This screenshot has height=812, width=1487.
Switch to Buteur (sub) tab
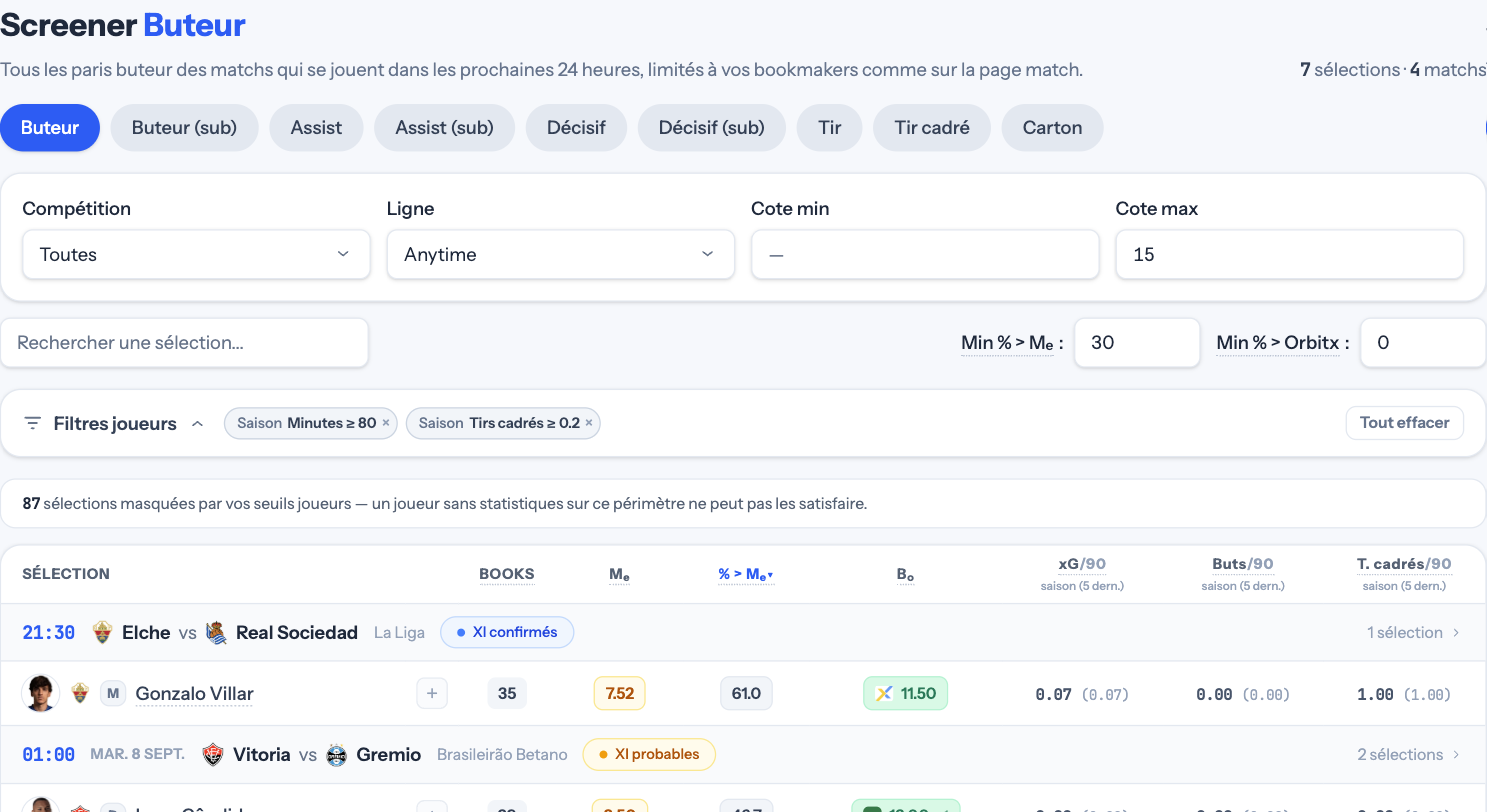184,128
